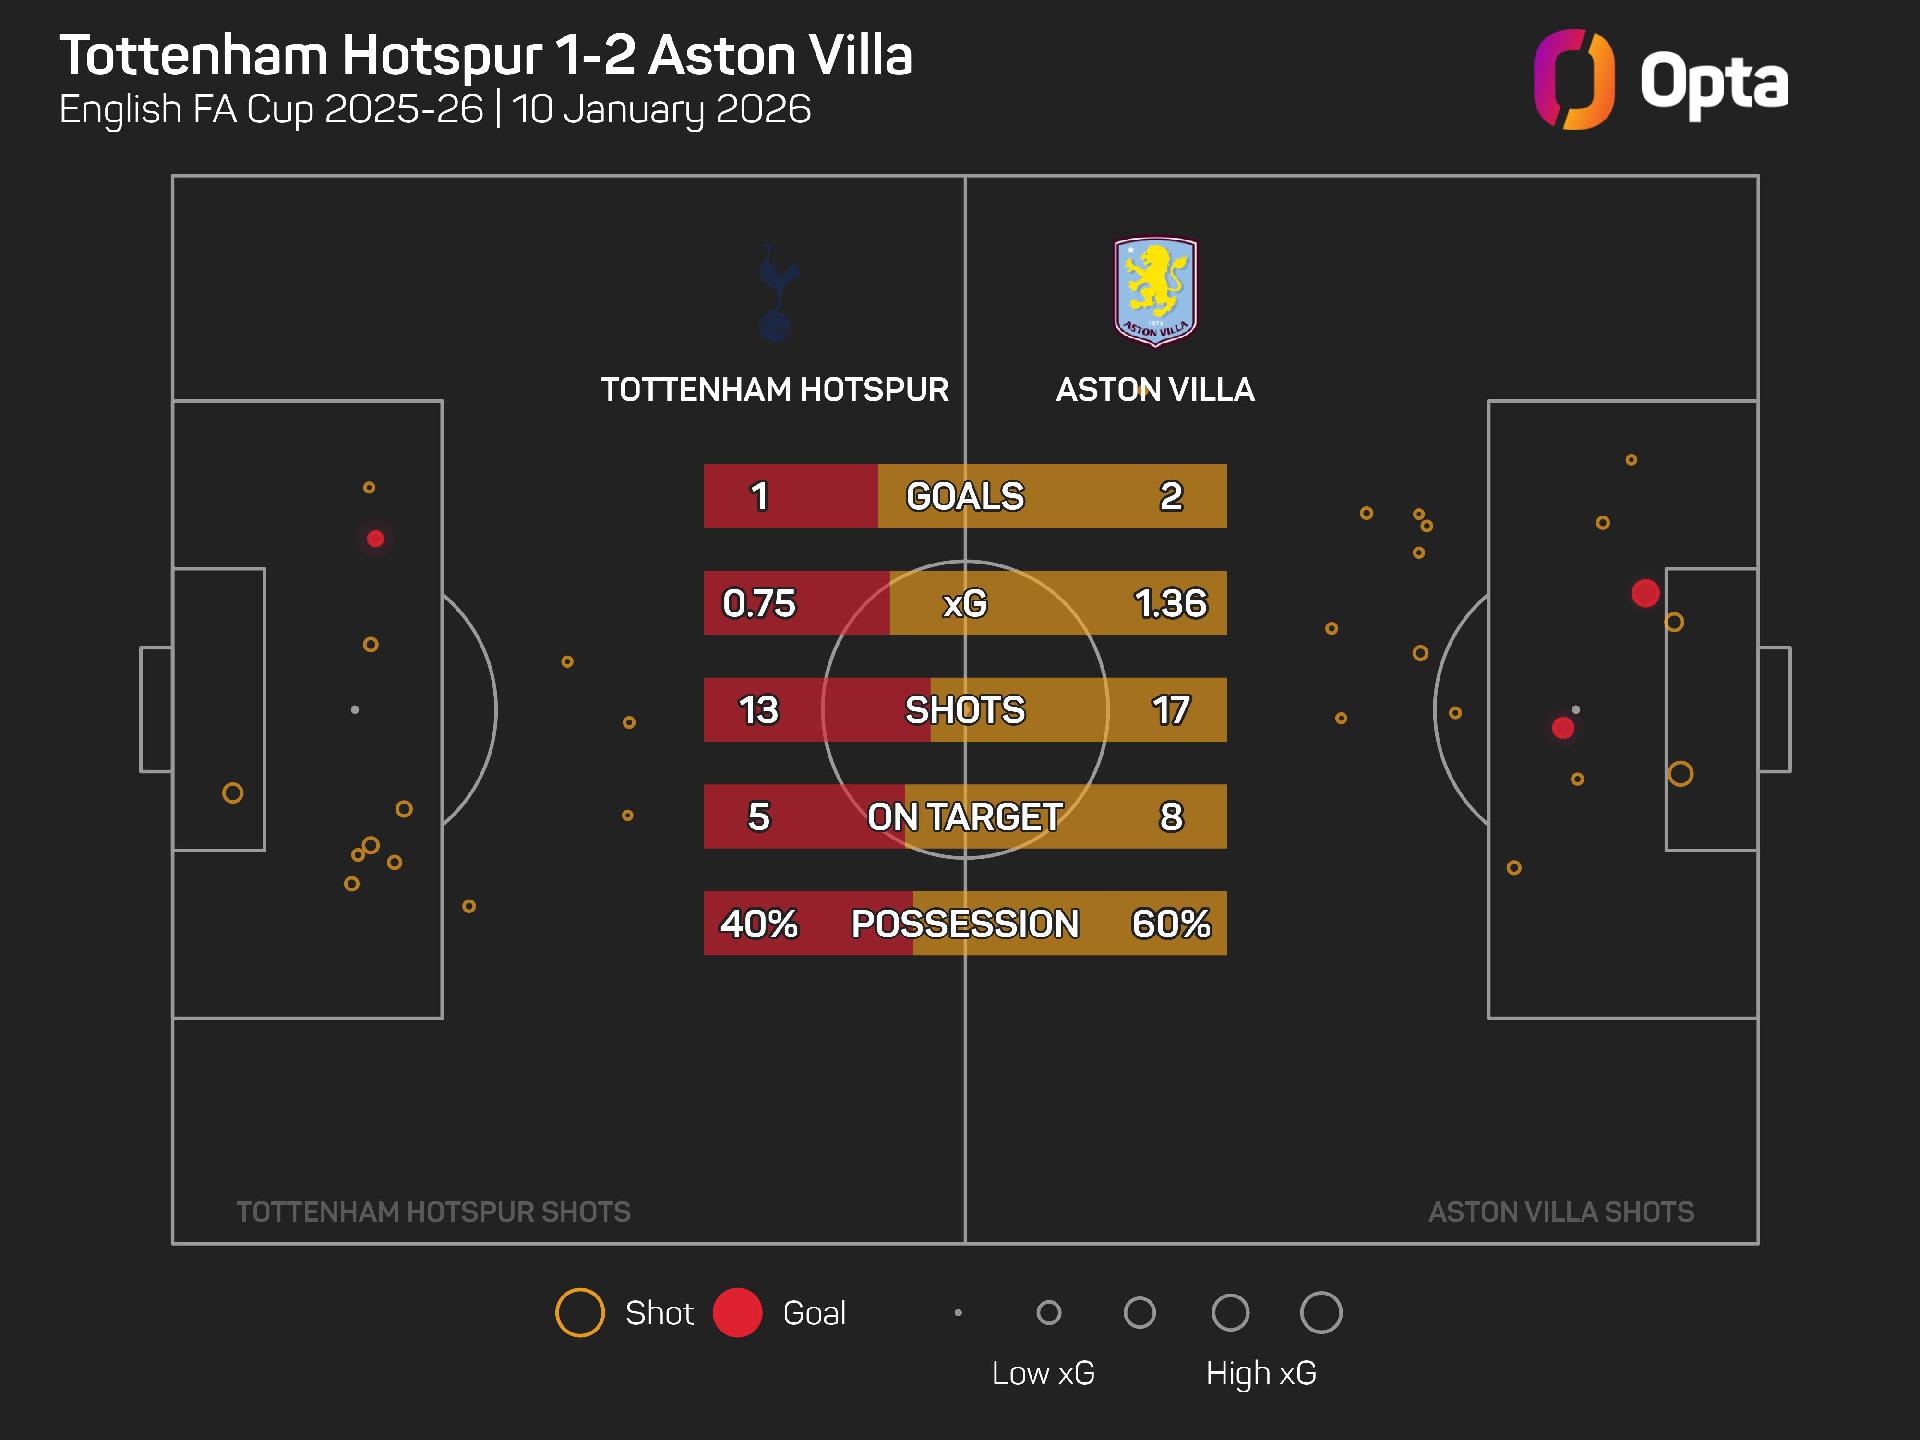Click the GOALS stat bar

point(965,496)
